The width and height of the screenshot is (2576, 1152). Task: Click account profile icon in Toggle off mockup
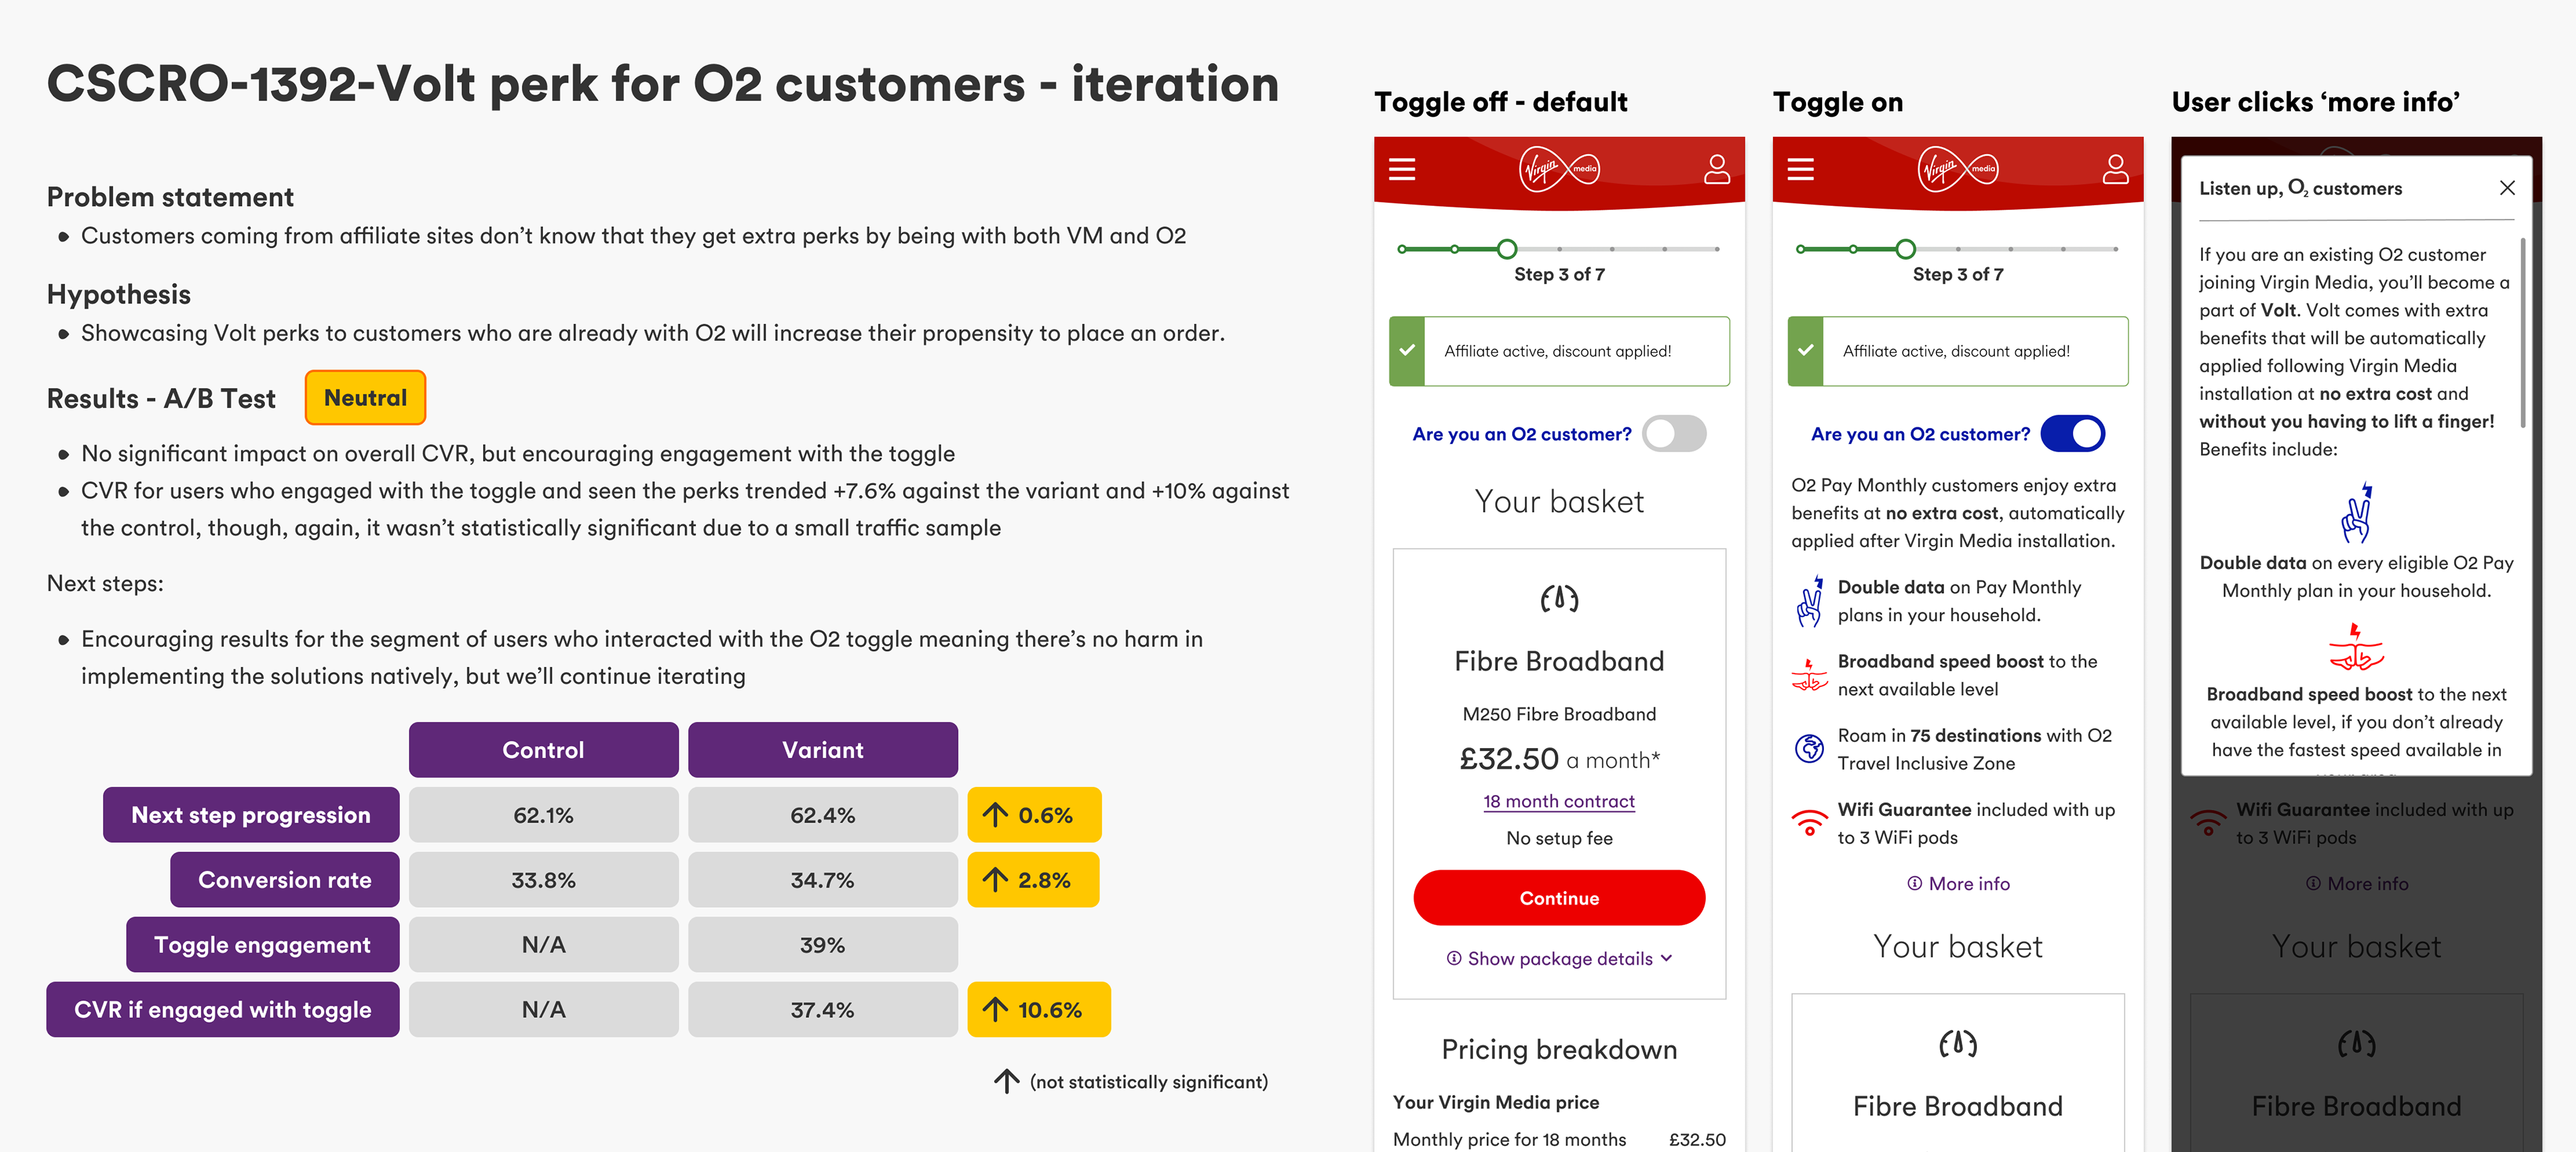(x=1717, y=168)
